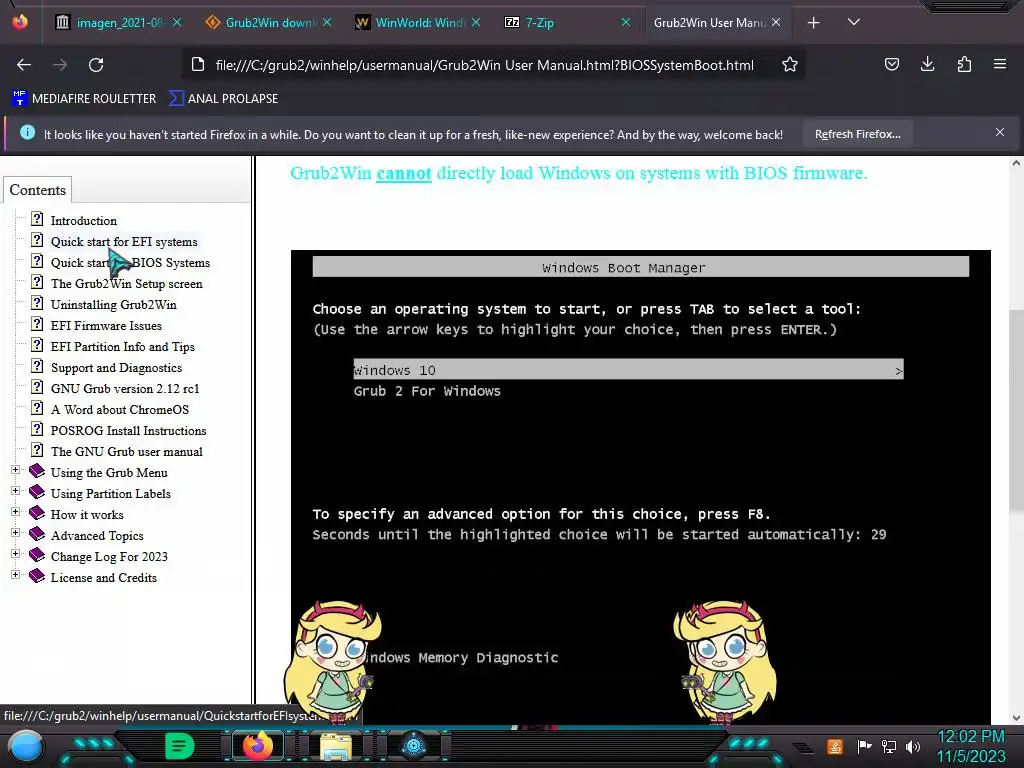Open Quick start for EFI systems

(x=124, y=242)
